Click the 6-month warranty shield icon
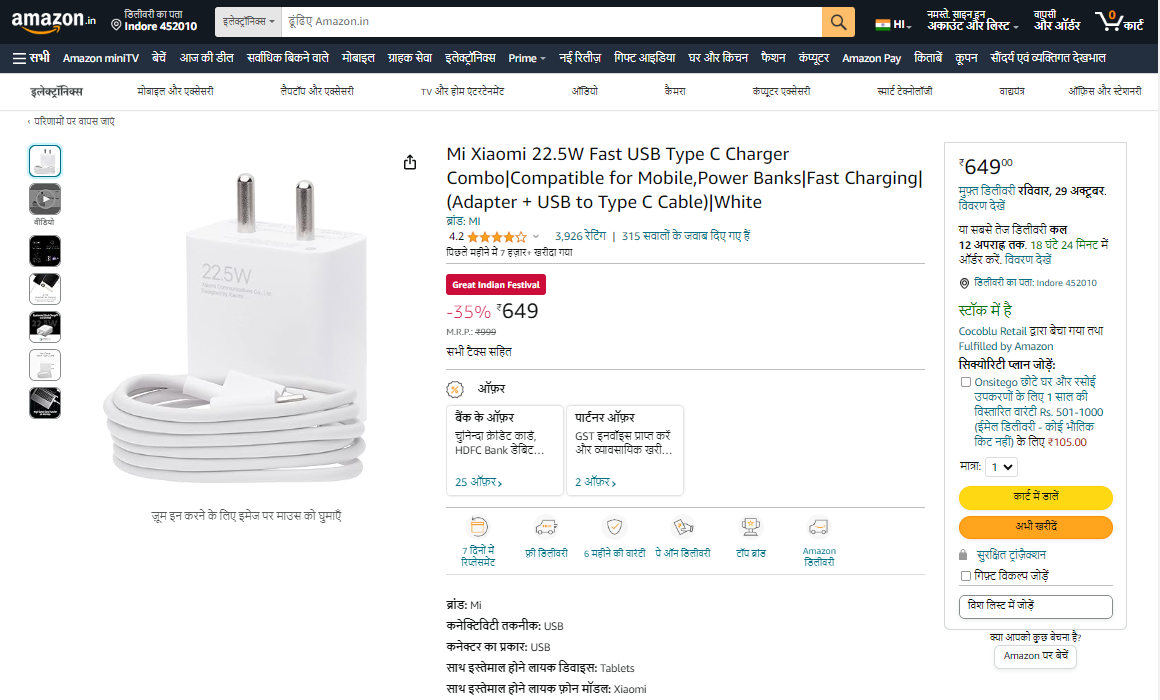The height and width of the screenshot is (700, 1160). [615, 527]
